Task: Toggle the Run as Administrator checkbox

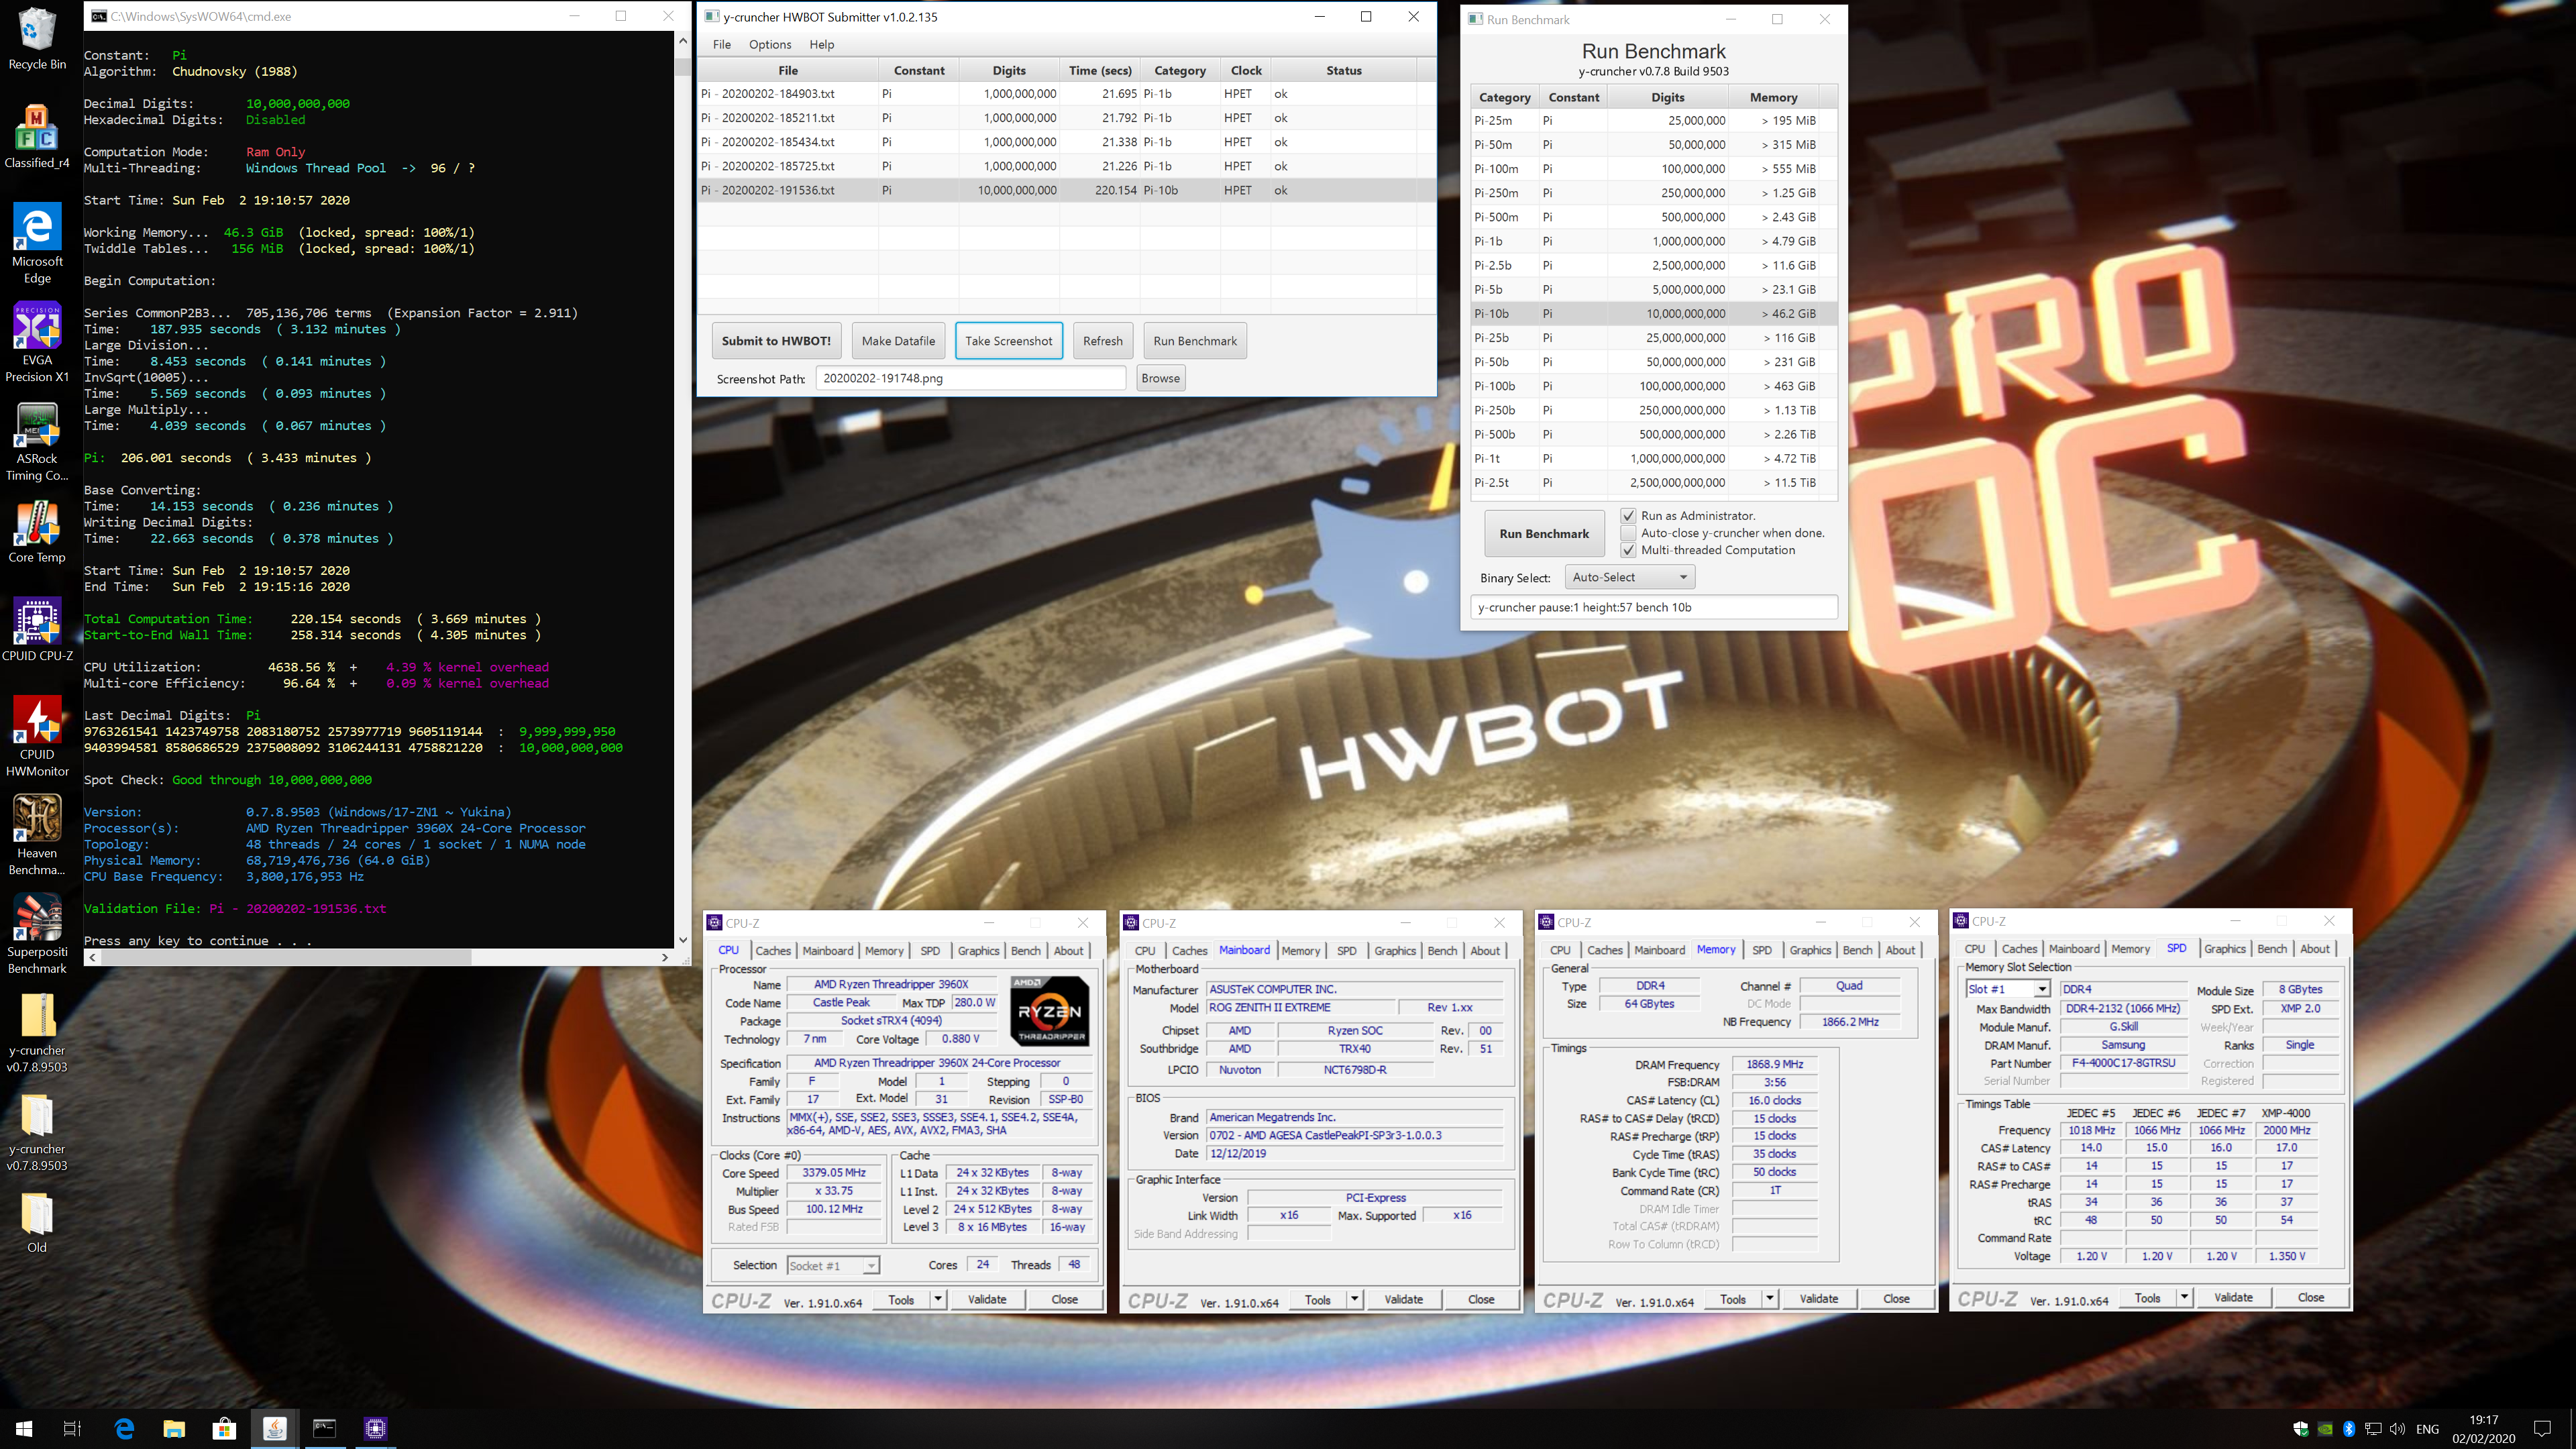Action: point(1628,516)
